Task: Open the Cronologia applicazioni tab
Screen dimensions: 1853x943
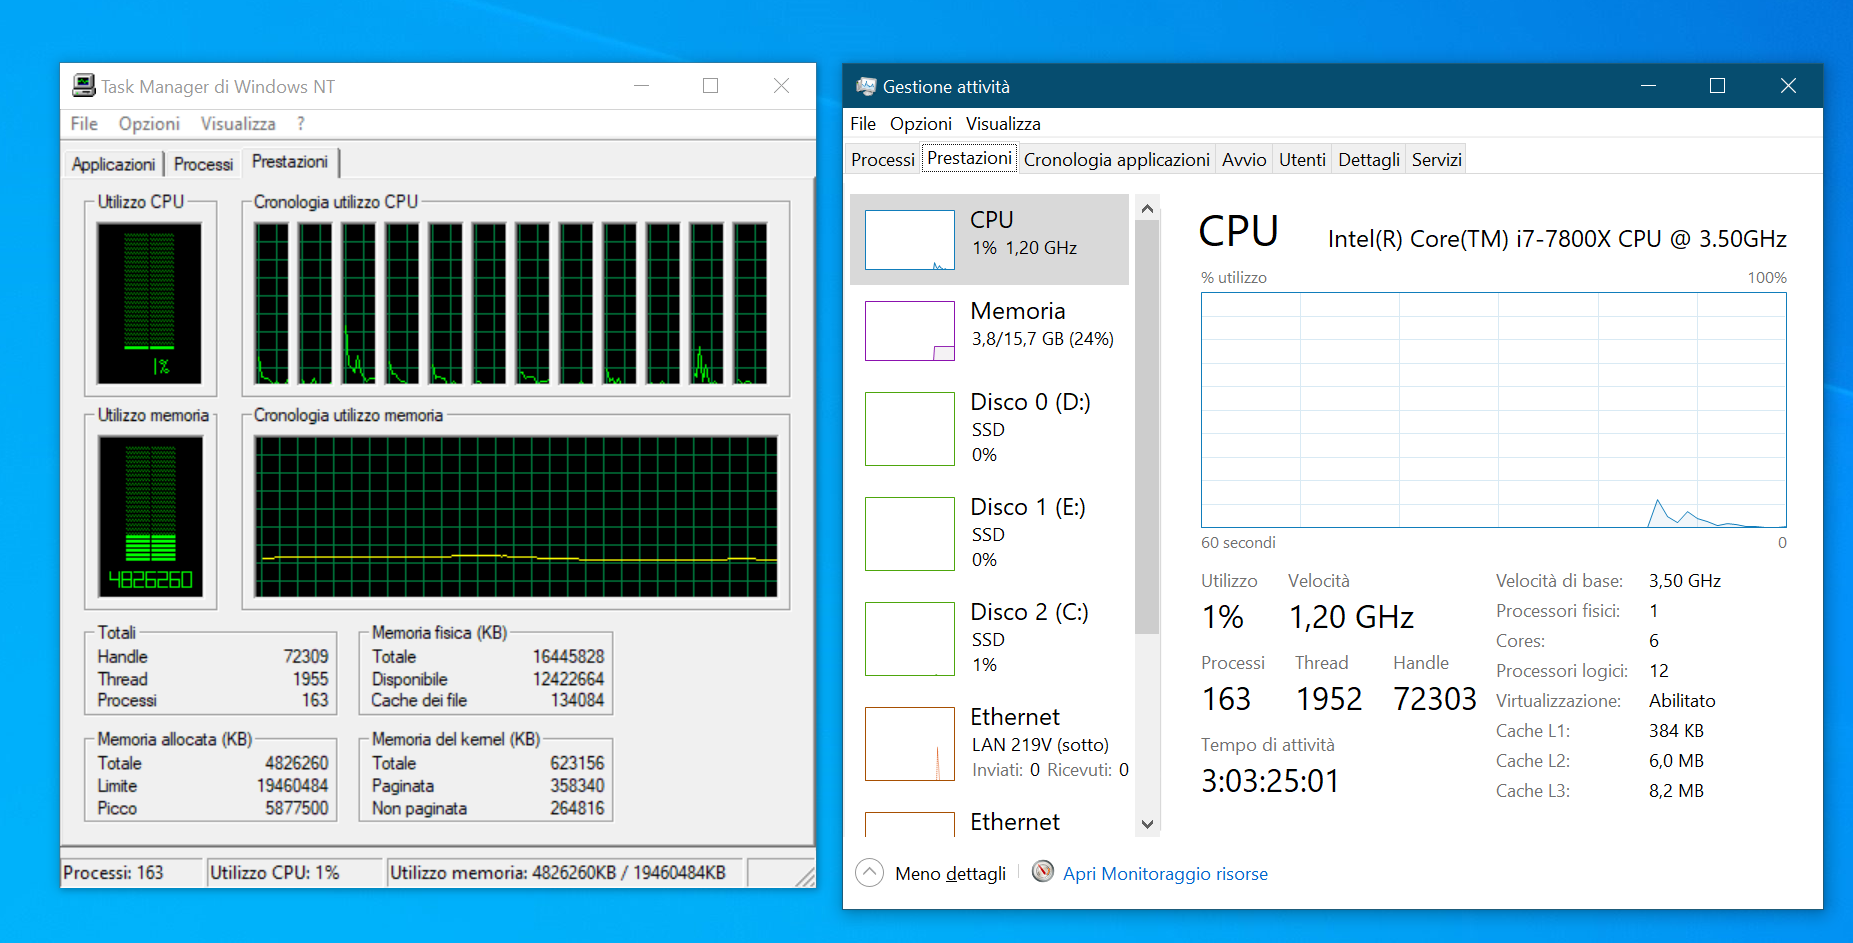Action: tap(1117, 160)
